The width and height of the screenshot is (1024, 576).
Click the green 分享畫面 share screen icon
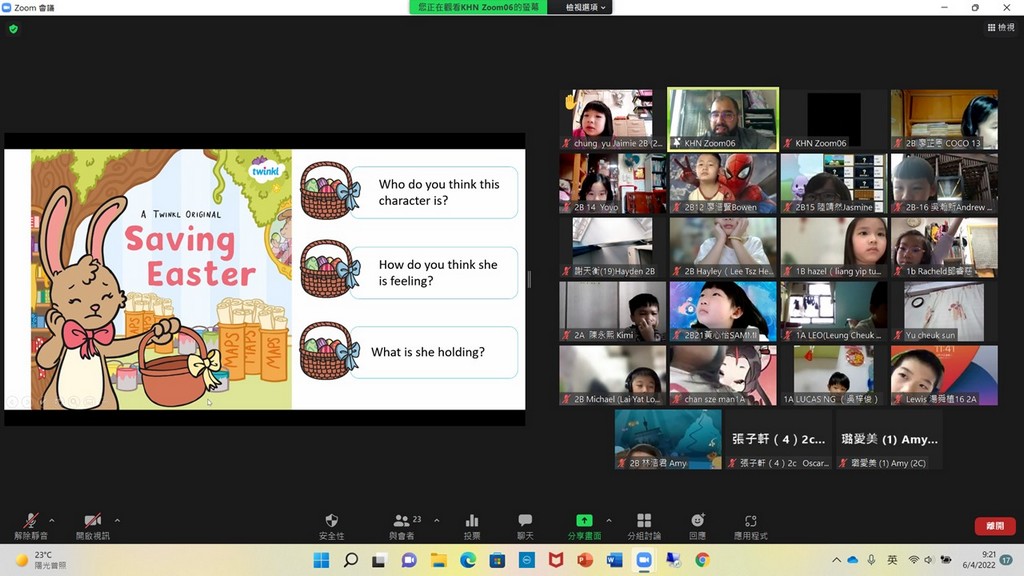coord(584,520)
